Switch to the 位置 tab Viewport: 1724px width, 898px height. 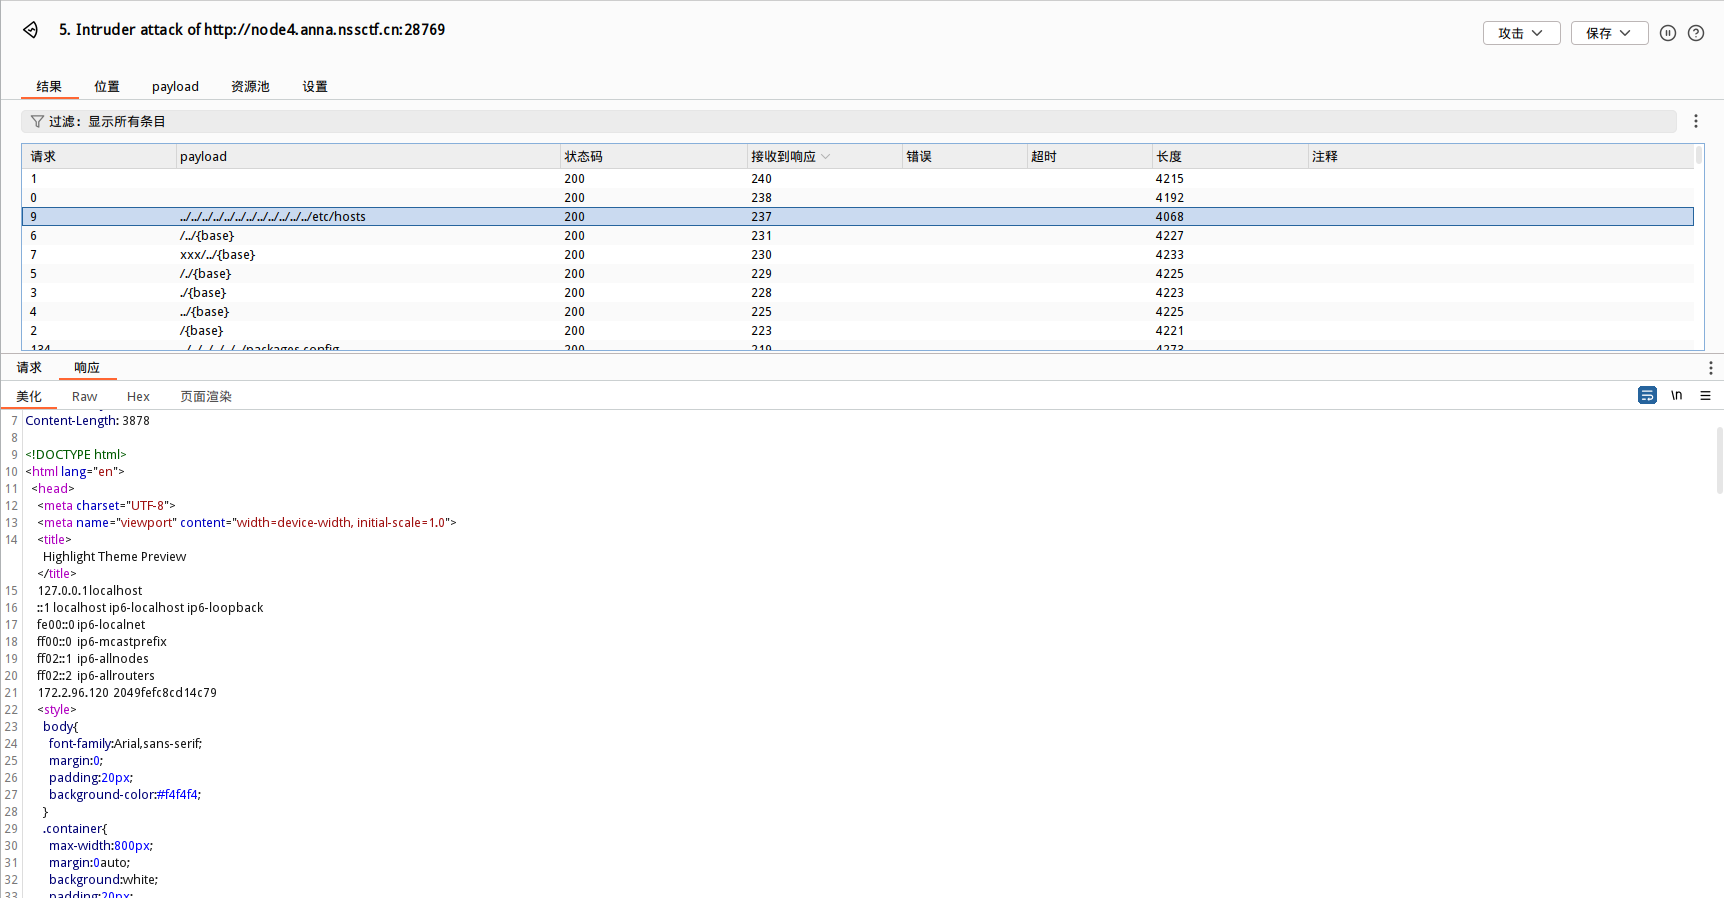[107, 87]
